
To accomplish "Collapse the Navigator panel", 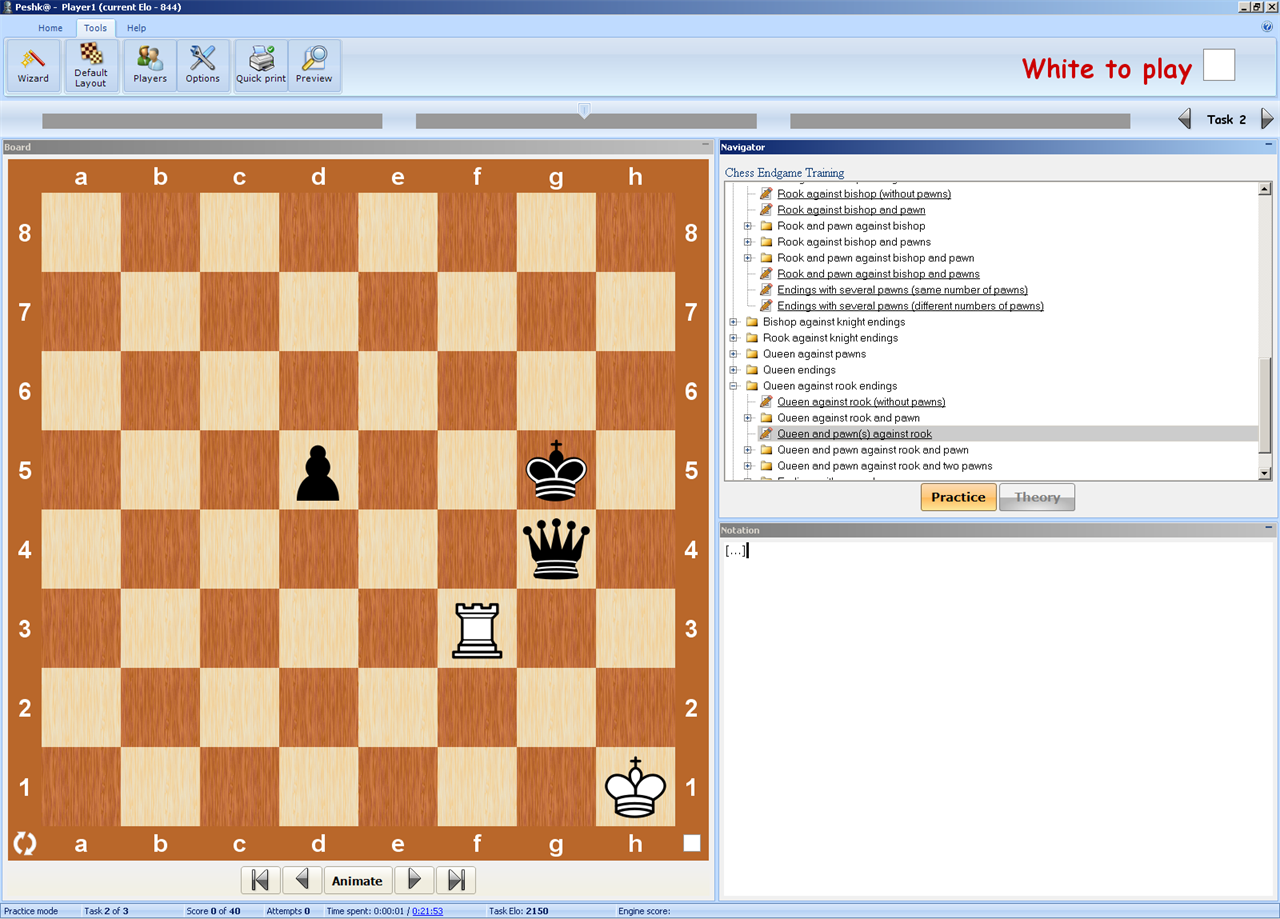I will click(x=1268, y=147).
